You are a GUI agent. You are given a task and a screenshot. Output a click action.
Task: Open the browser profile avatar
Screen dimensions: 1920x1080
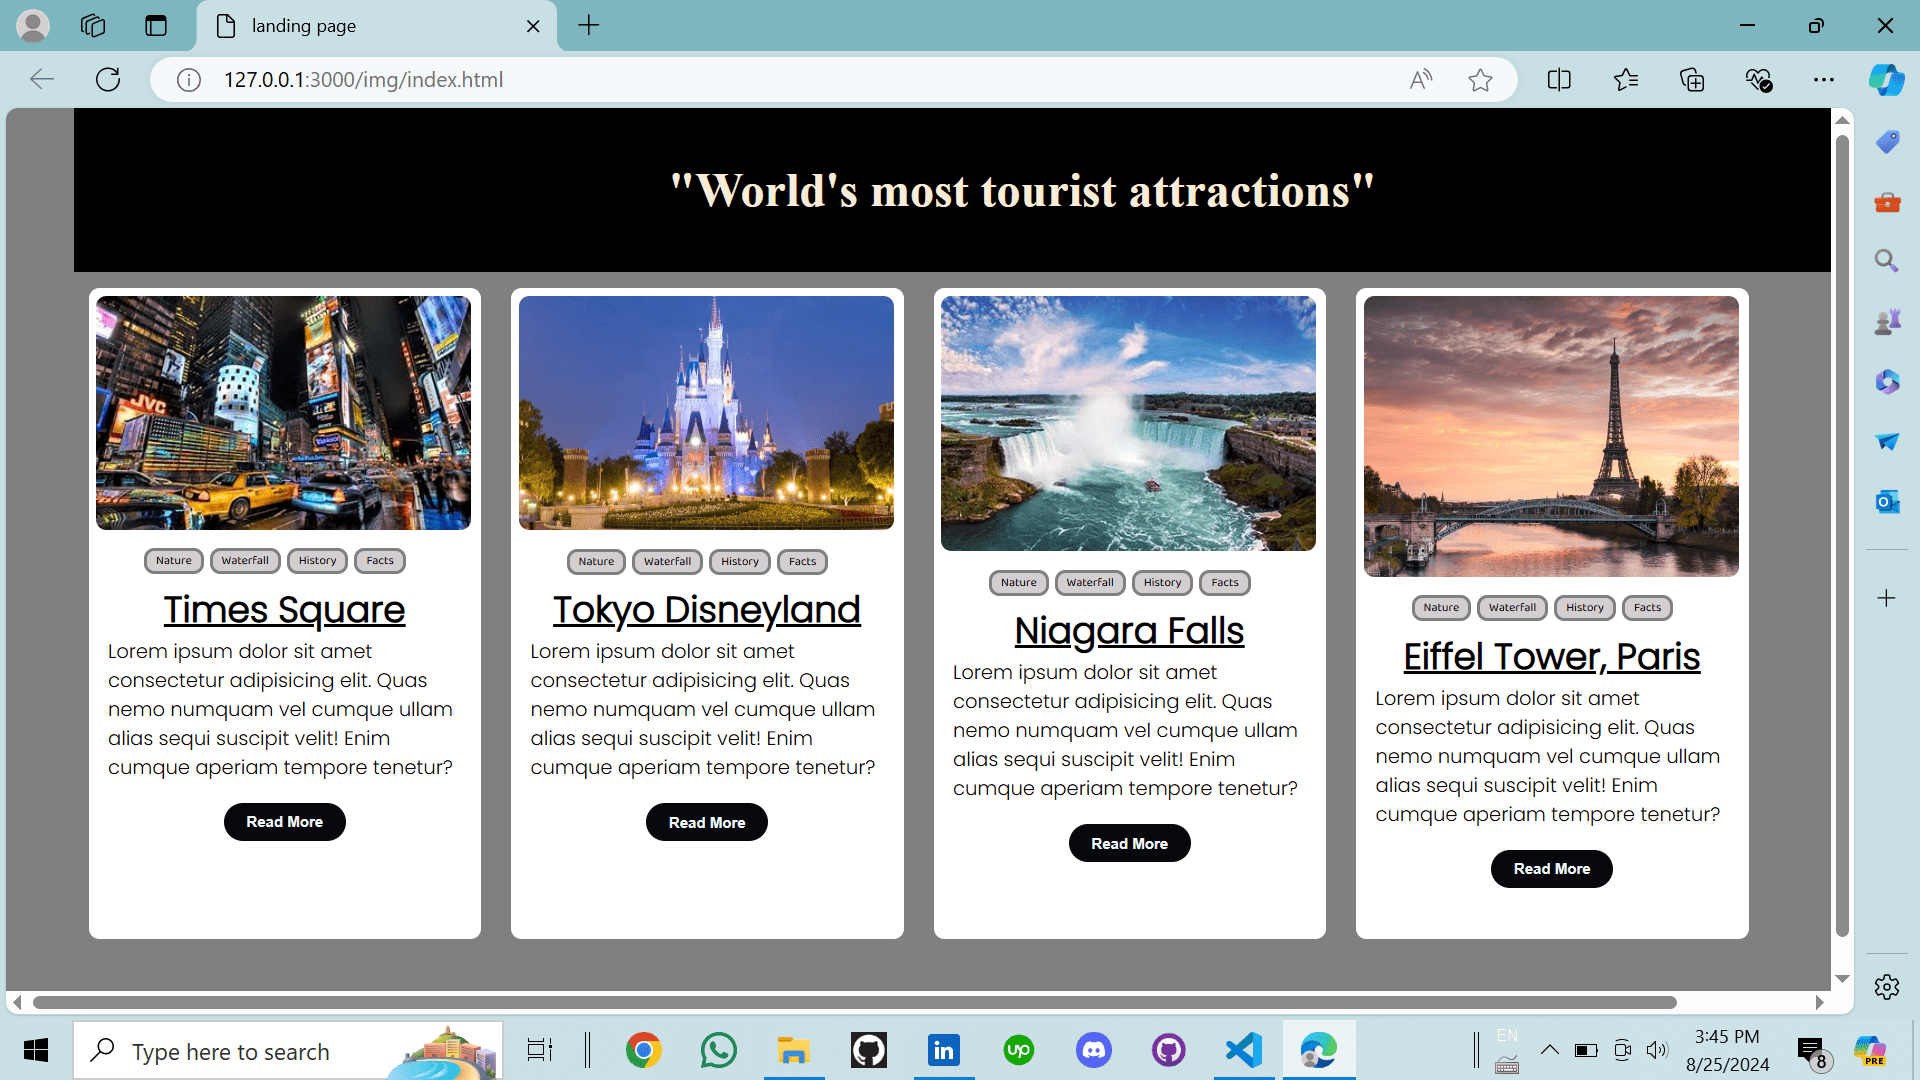(33, 26)
